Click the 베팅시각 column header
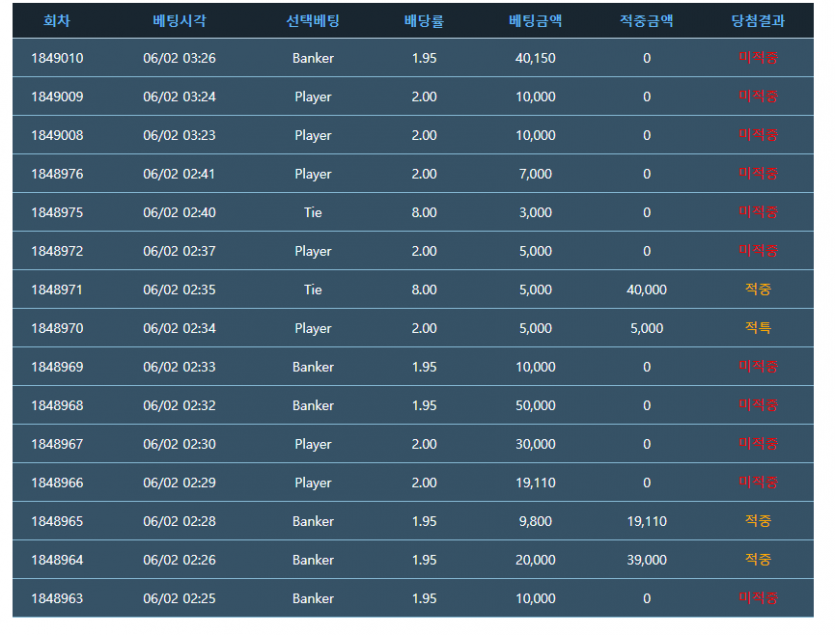Viewport: 835px width, 635px height. (179, 21)
